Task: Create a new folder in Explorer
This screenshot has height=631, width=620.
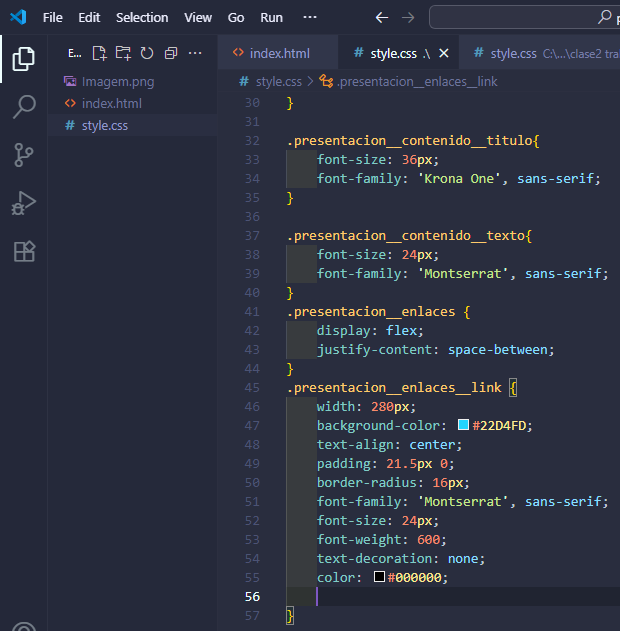Action: (x=123, y=53)
